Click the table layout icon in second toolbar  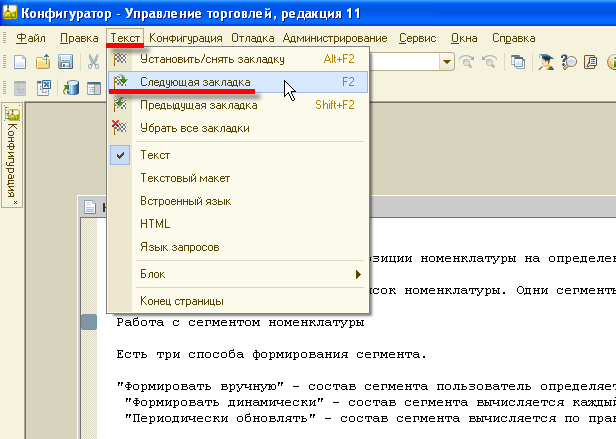point(94,88)
